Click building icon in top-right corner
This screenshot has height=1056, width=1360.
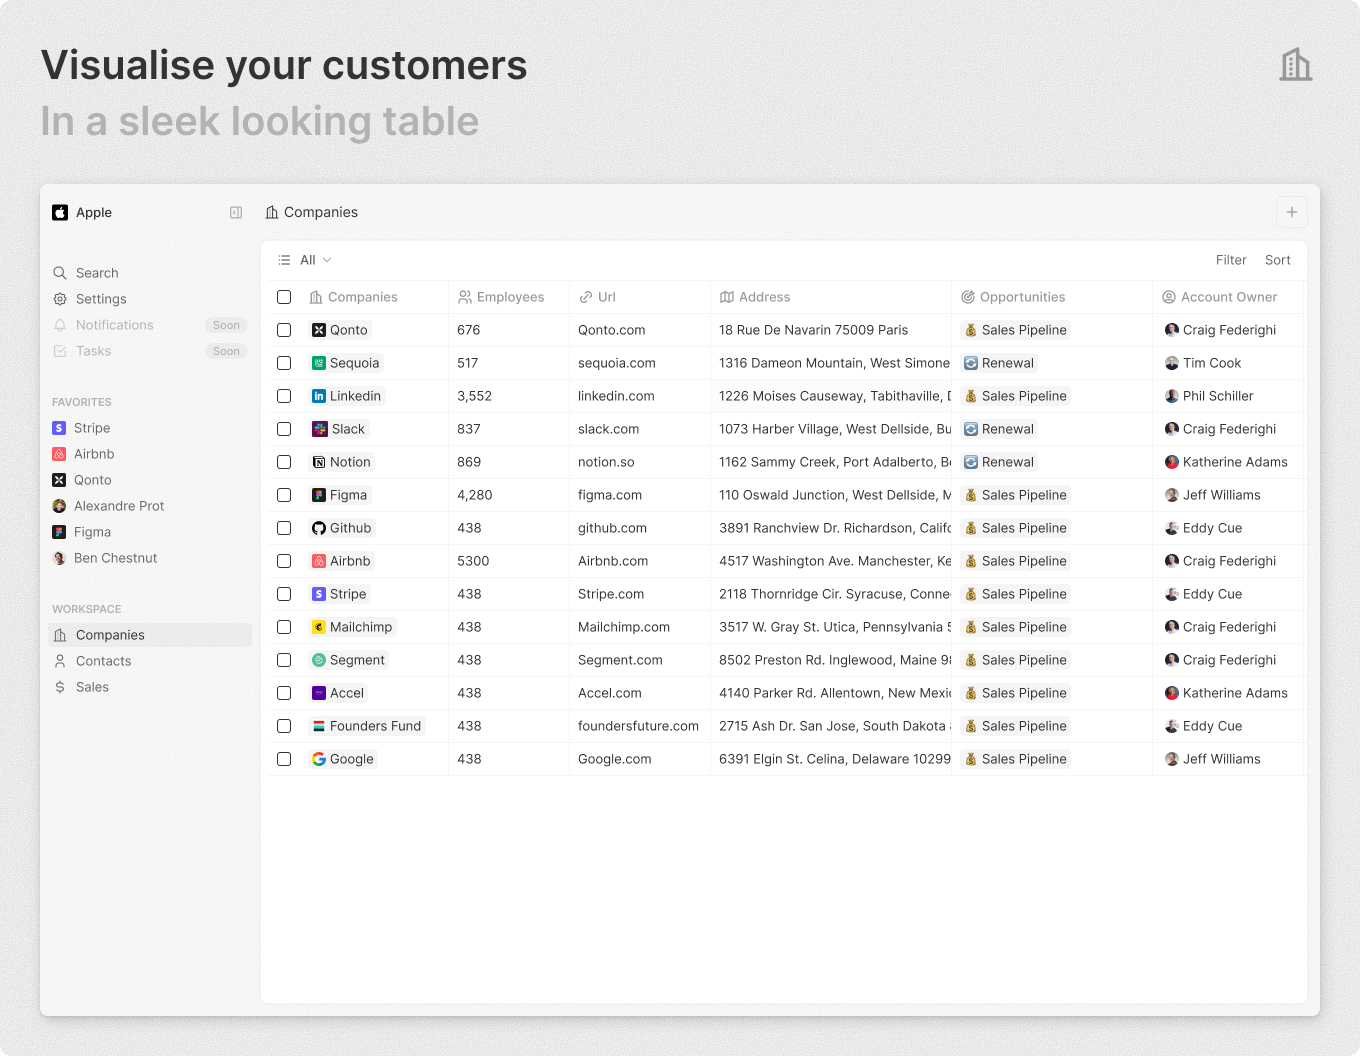pyautogui.click(x=1295, y=65)
